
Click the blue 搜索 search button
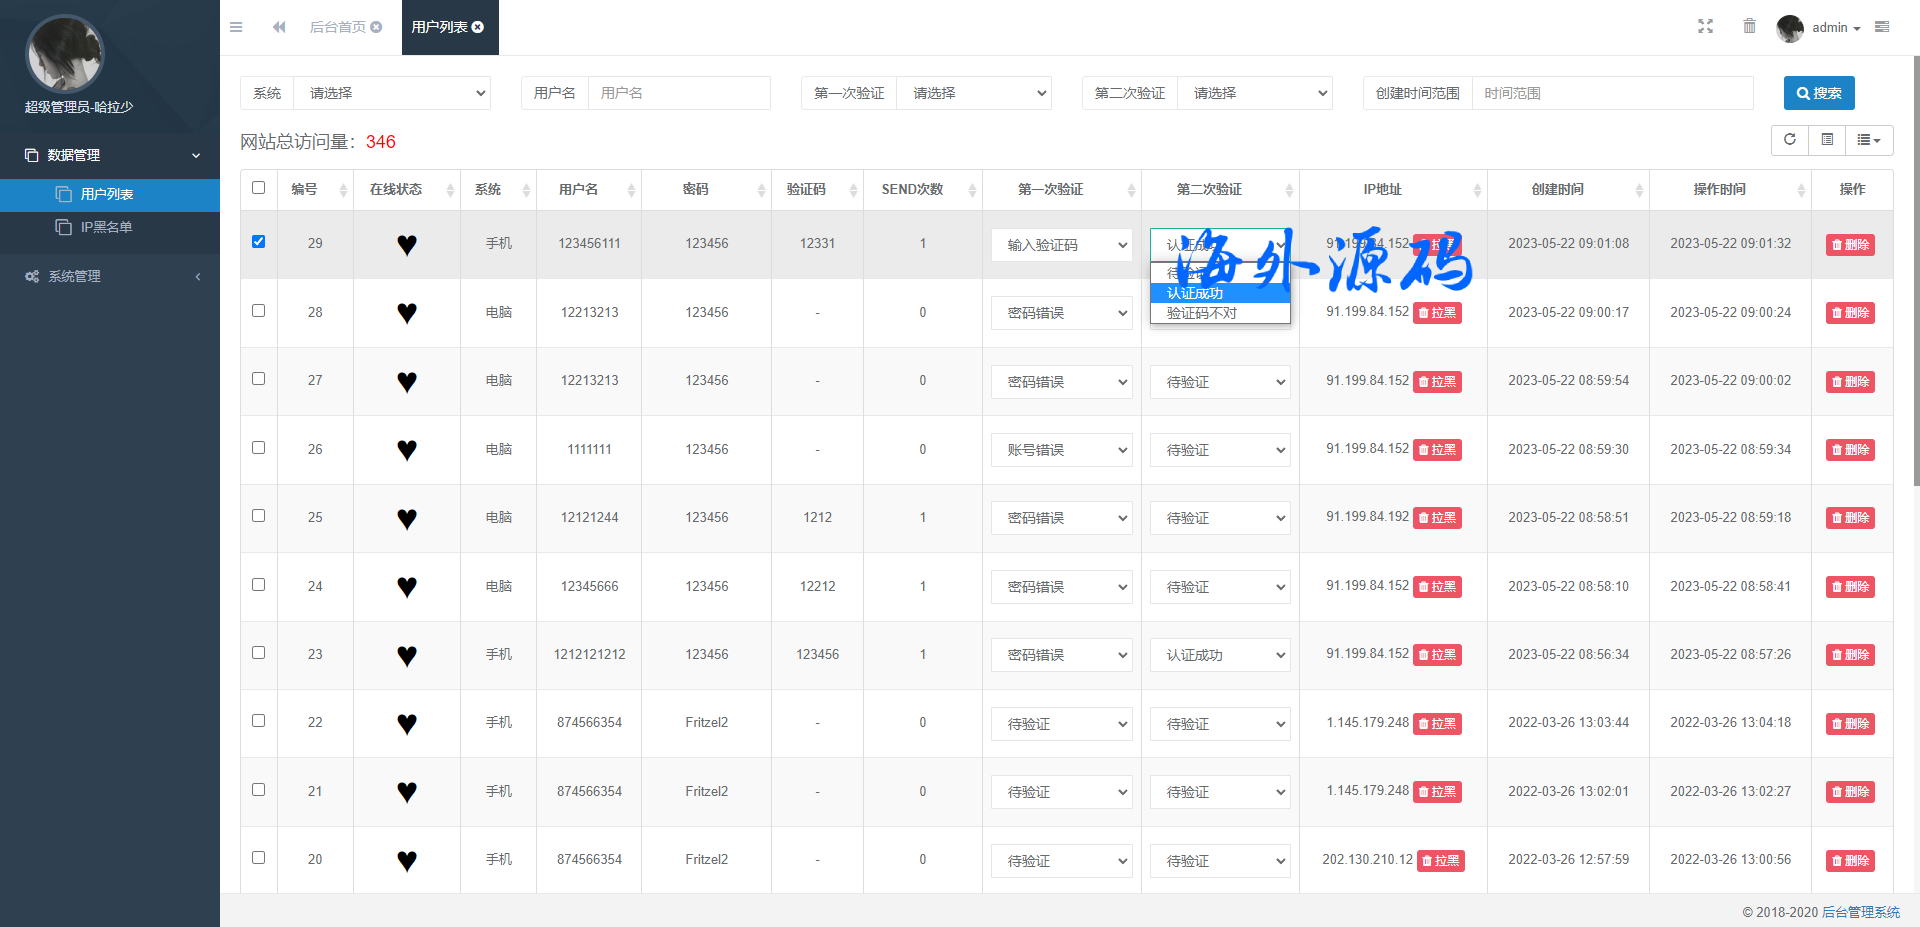[x=1818, y=93]
